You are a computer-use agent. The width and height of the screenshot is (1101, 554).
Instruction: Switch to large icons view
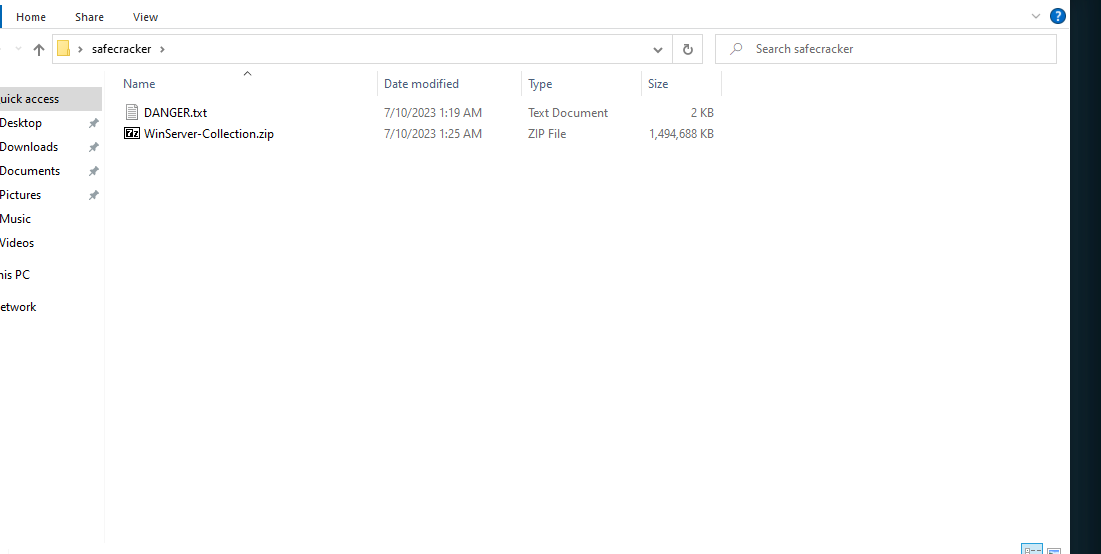(1053, 549)
